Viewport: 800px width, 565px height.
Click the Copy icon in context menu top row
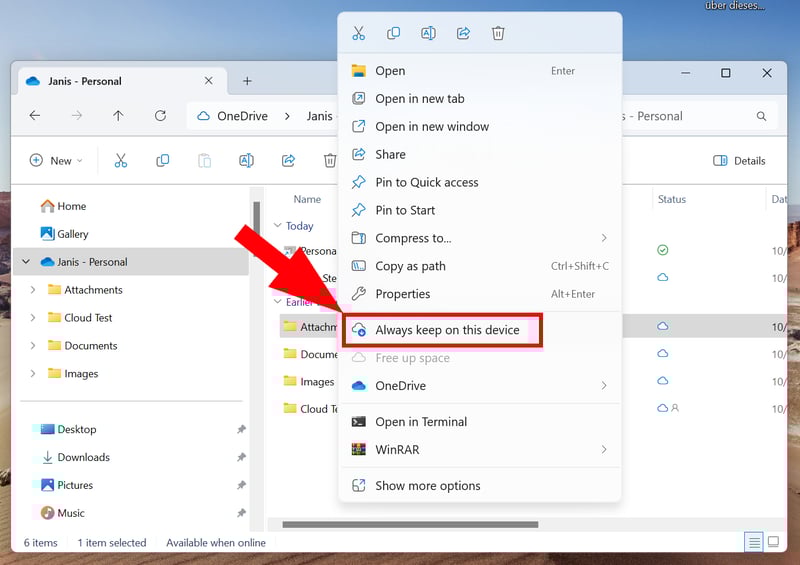[x=393, y=34]
